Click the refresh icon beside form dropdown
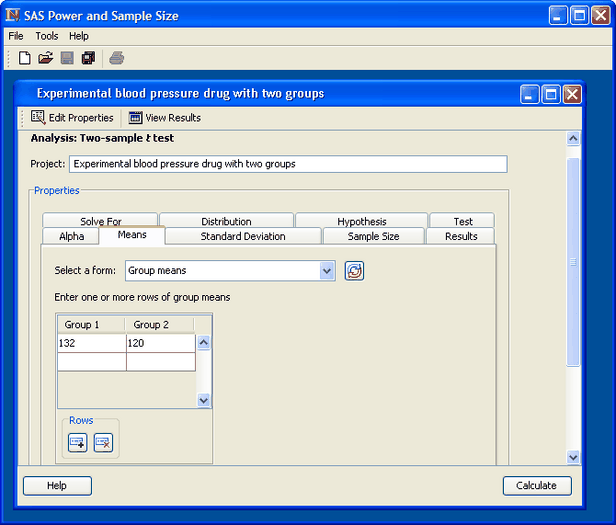Image resolution: width=616 pixels, height=525 pixels. pyautogui.click(x=354, y=270)
